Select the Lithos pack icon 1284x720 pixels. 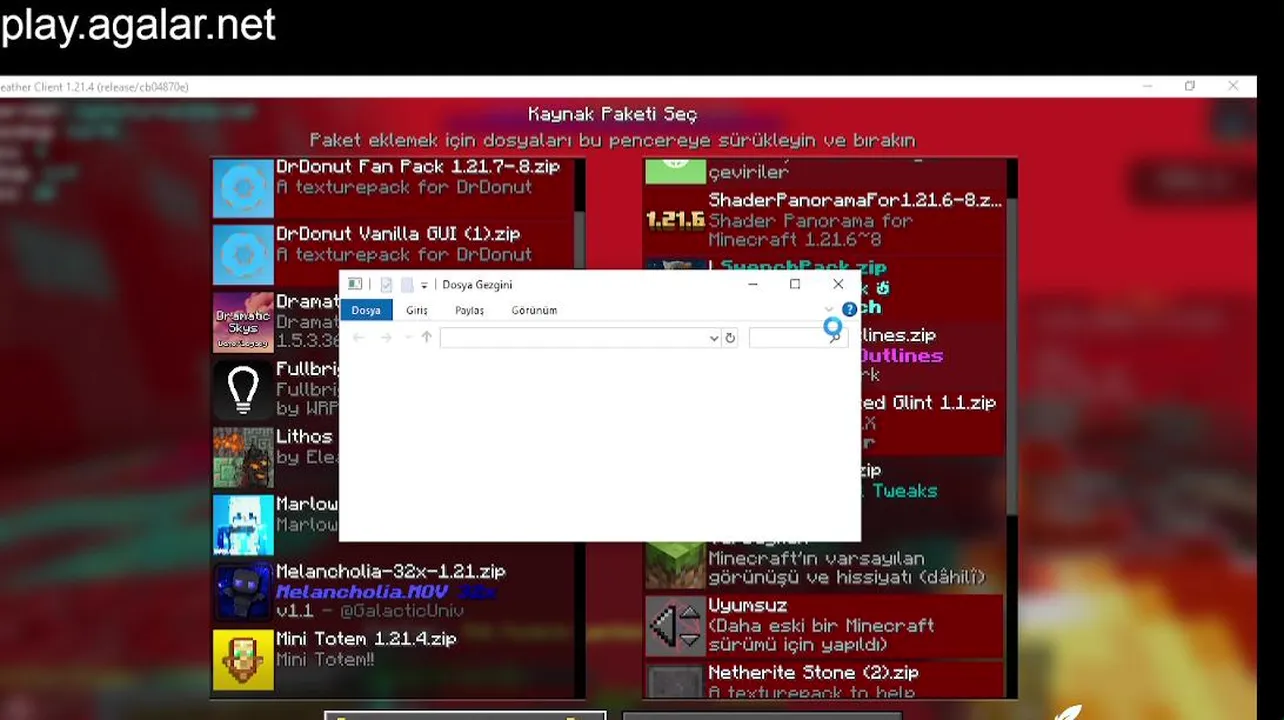243,457
